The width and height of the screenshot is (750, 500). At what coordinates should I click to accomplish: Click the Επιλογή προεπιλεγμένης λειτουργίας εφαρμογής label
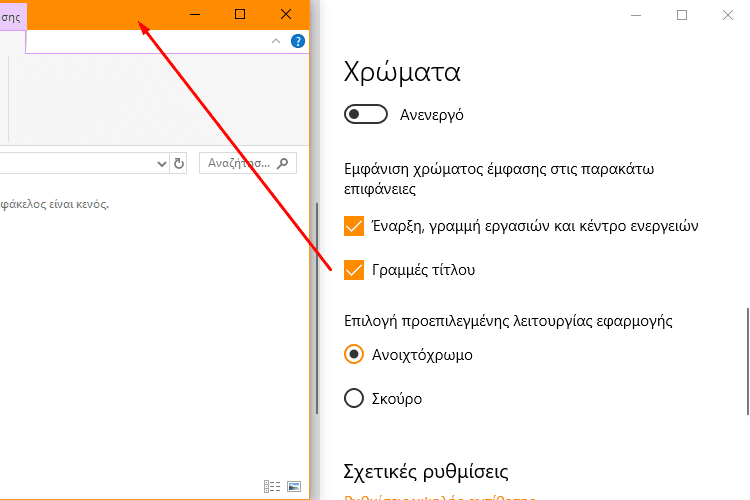pos(508,321)
